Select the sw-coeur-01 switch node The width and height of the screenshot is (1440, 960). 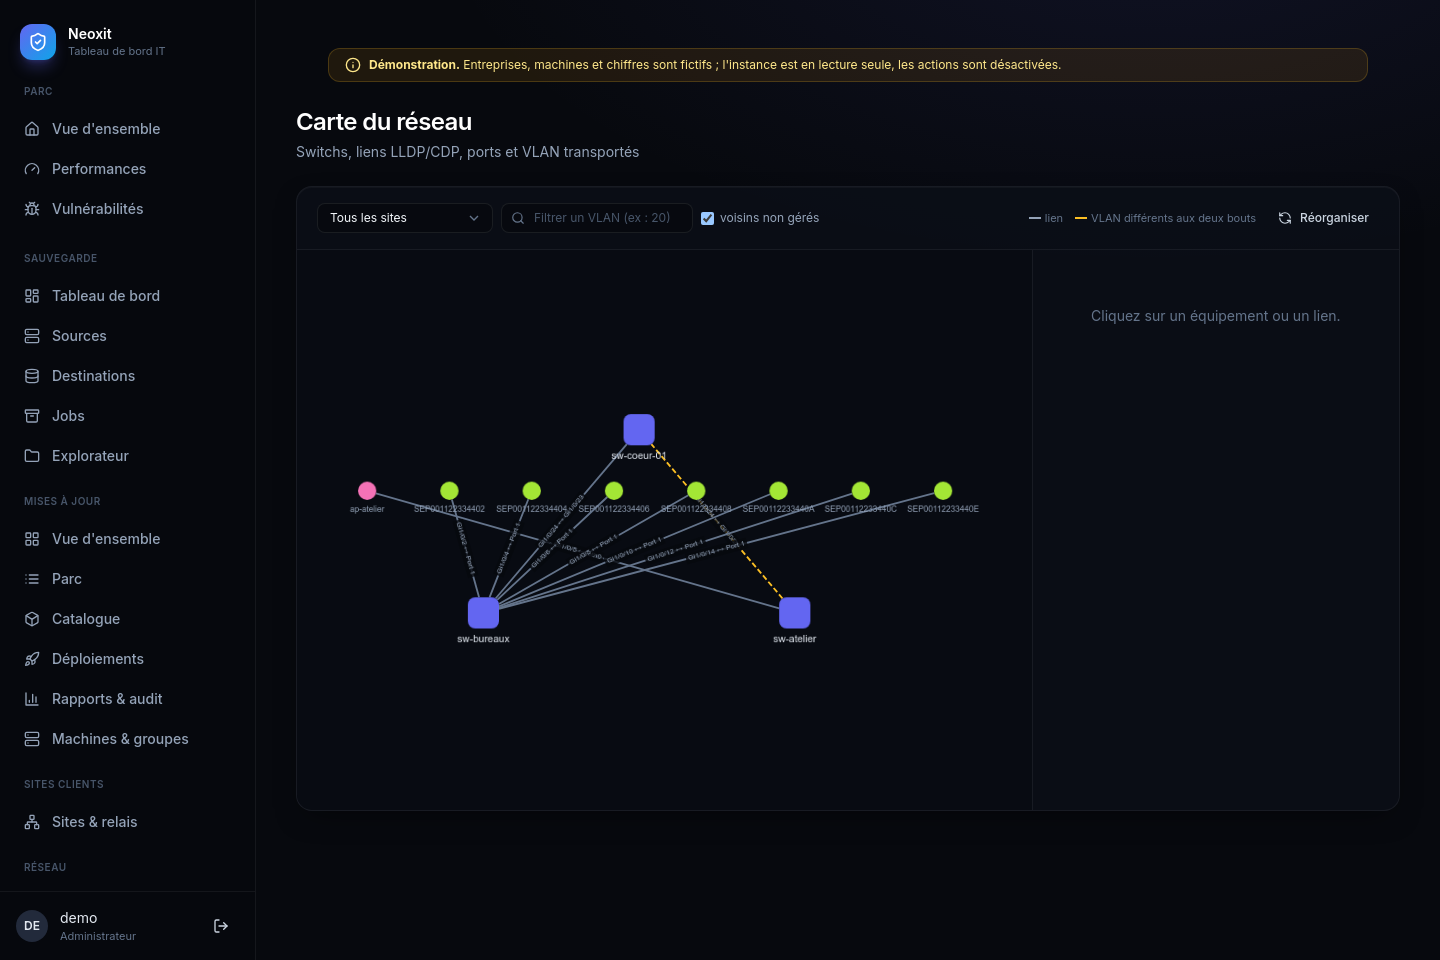coord(639,430)
